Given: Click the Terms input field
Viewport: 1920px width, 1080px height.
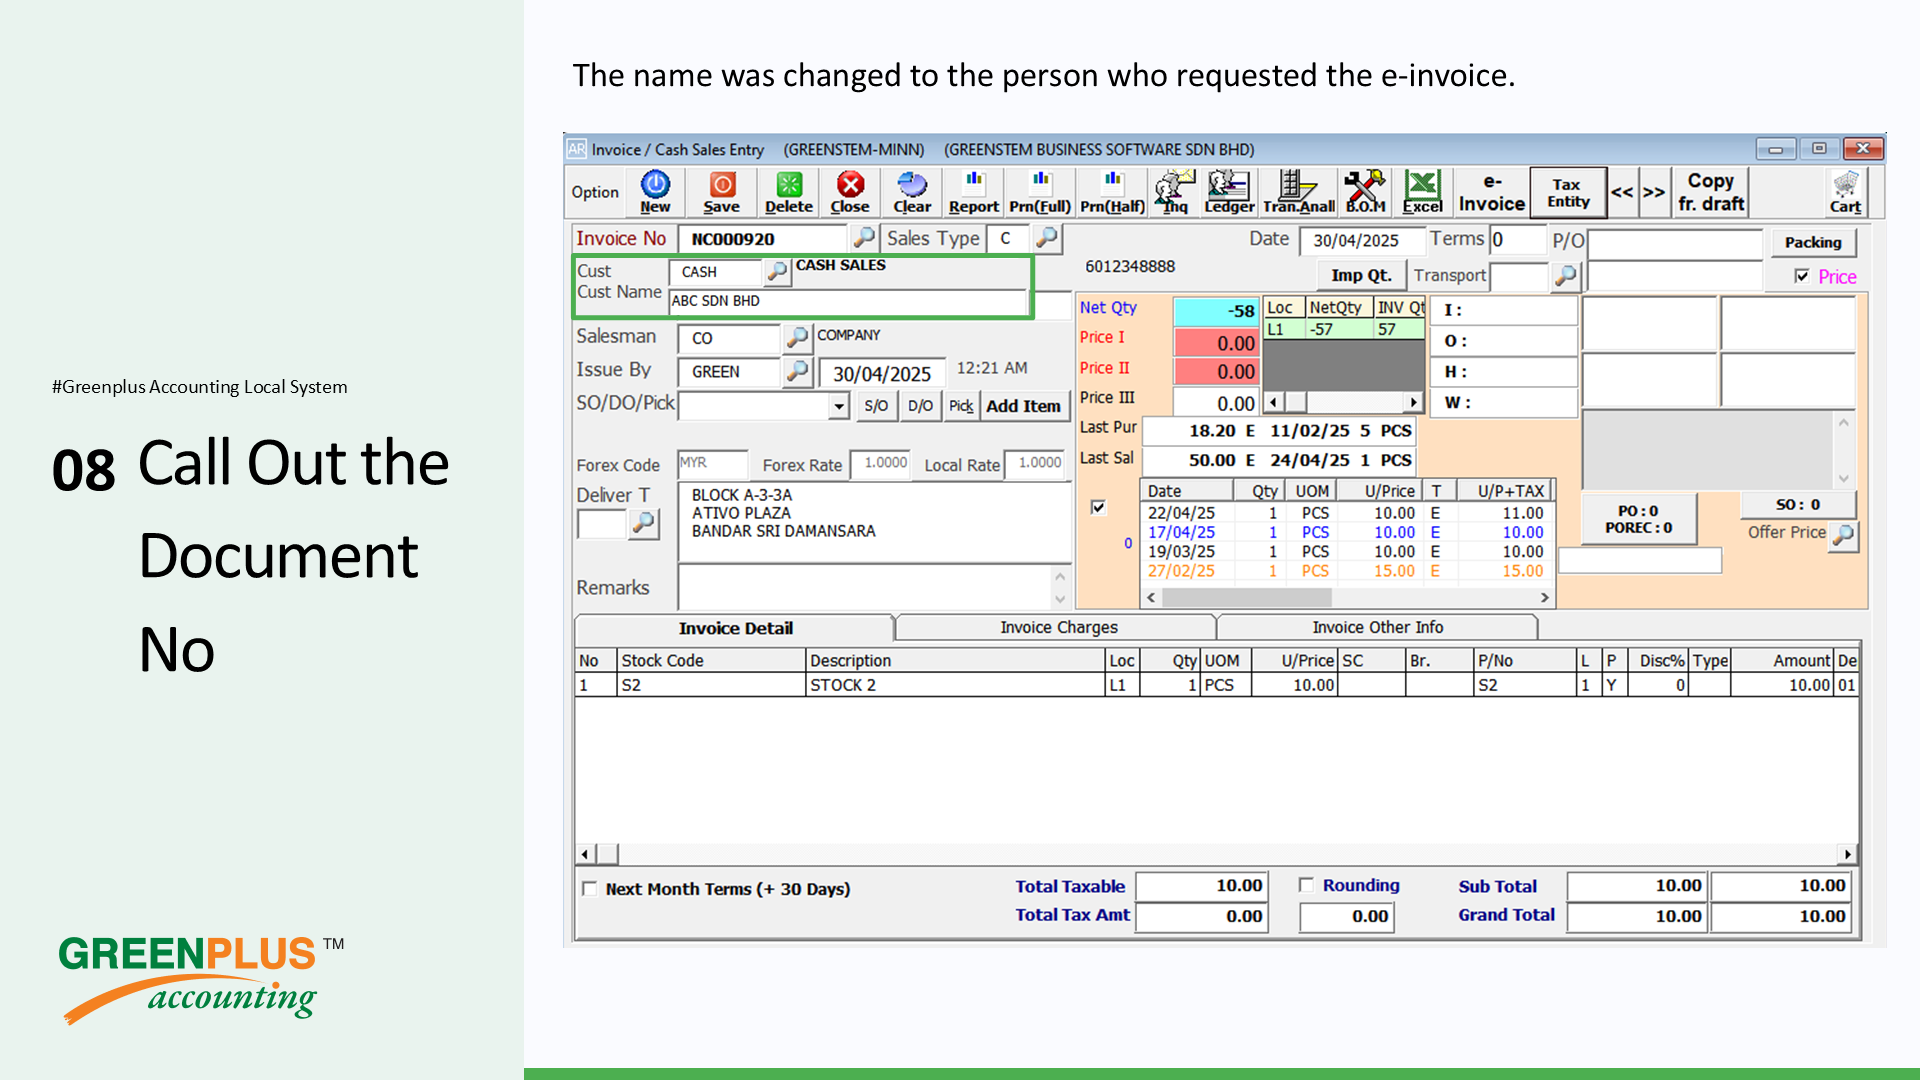Looking at the screenshot, I should point(1516,240).
